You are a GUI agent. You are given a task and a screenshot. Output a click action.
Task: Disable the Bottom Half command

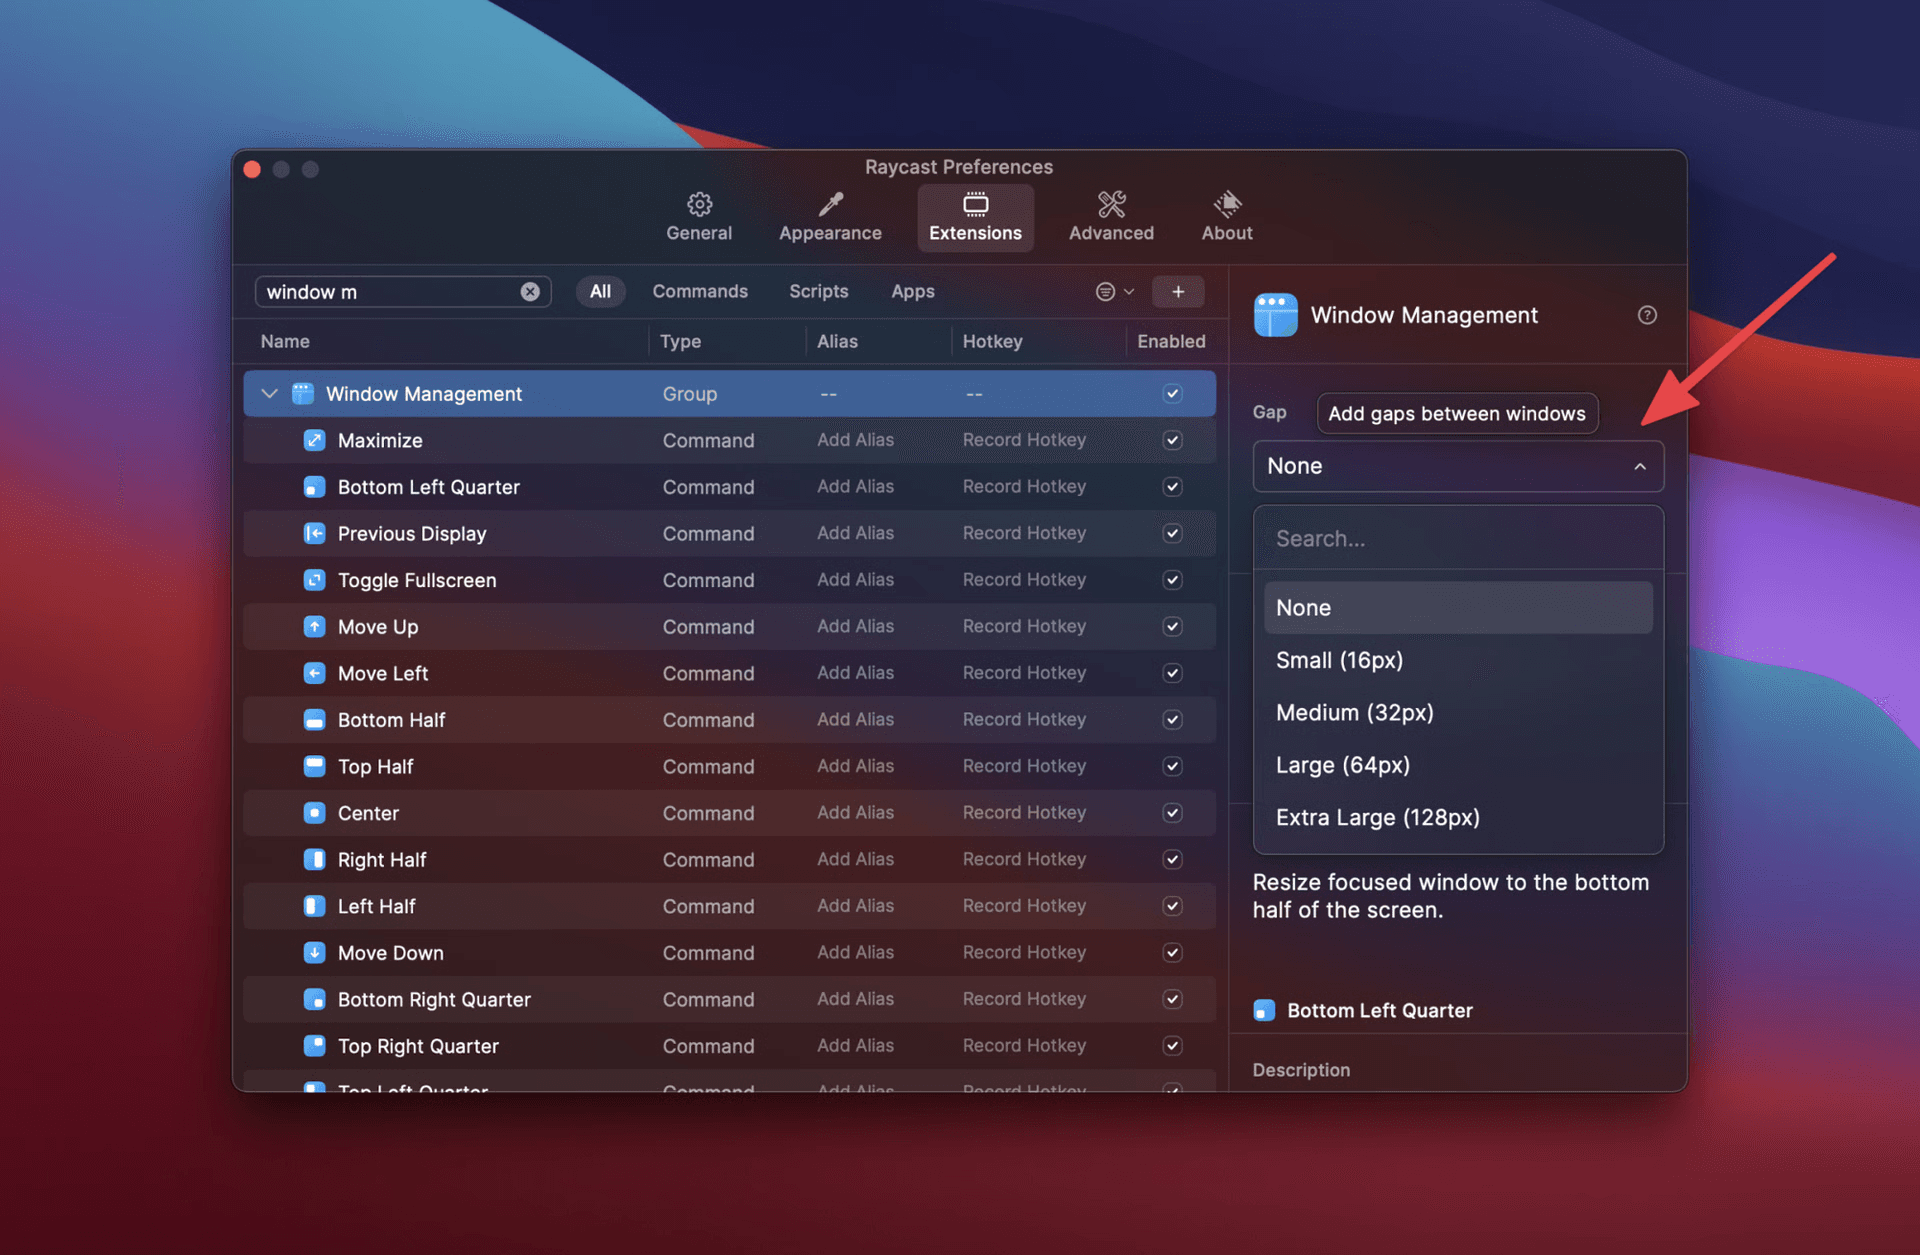point(1171,719)
